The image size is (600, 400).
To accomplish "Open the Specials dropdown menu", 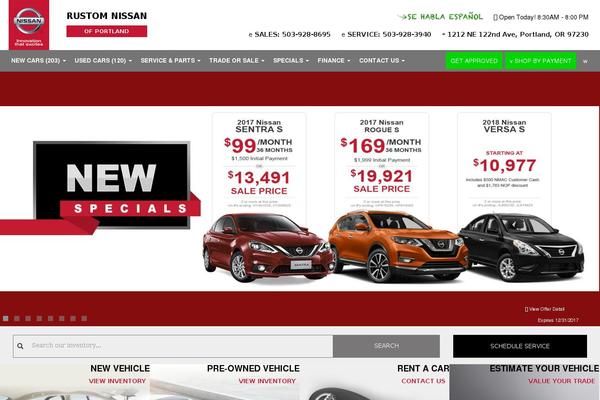I will click(291, 60).
